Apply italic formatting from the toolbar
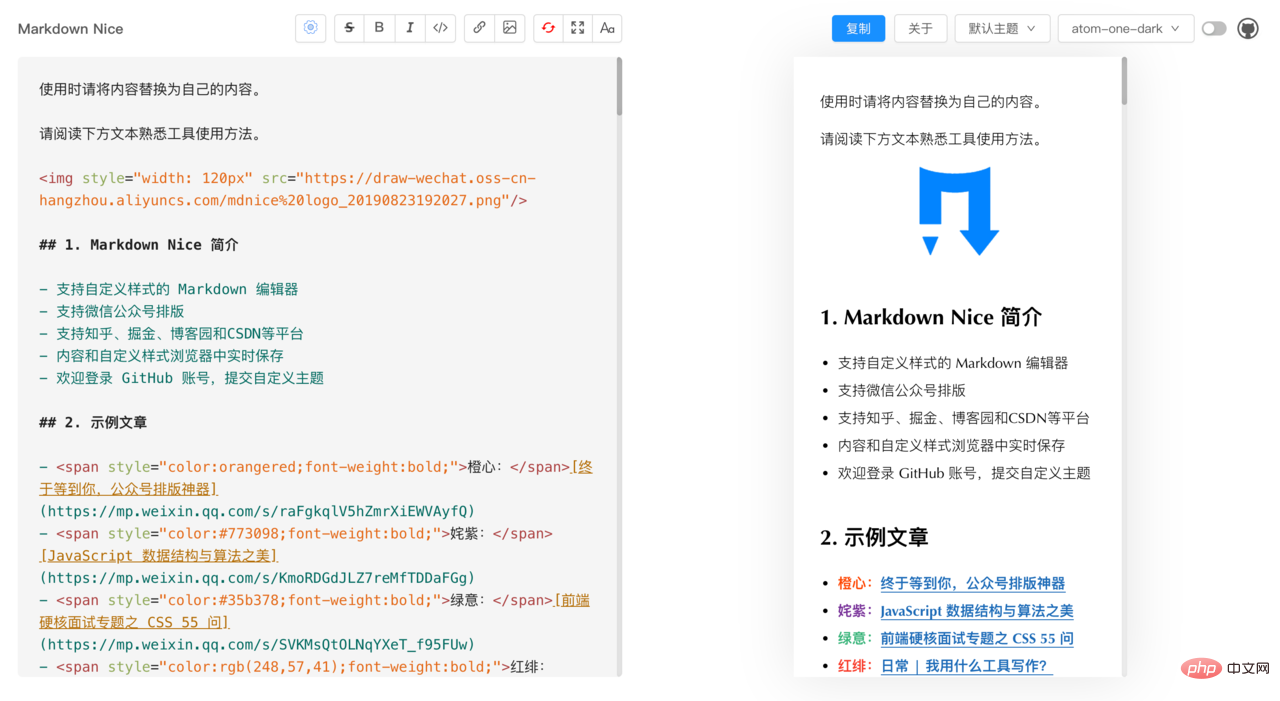The image size is (1280, 701). [410, 28]
